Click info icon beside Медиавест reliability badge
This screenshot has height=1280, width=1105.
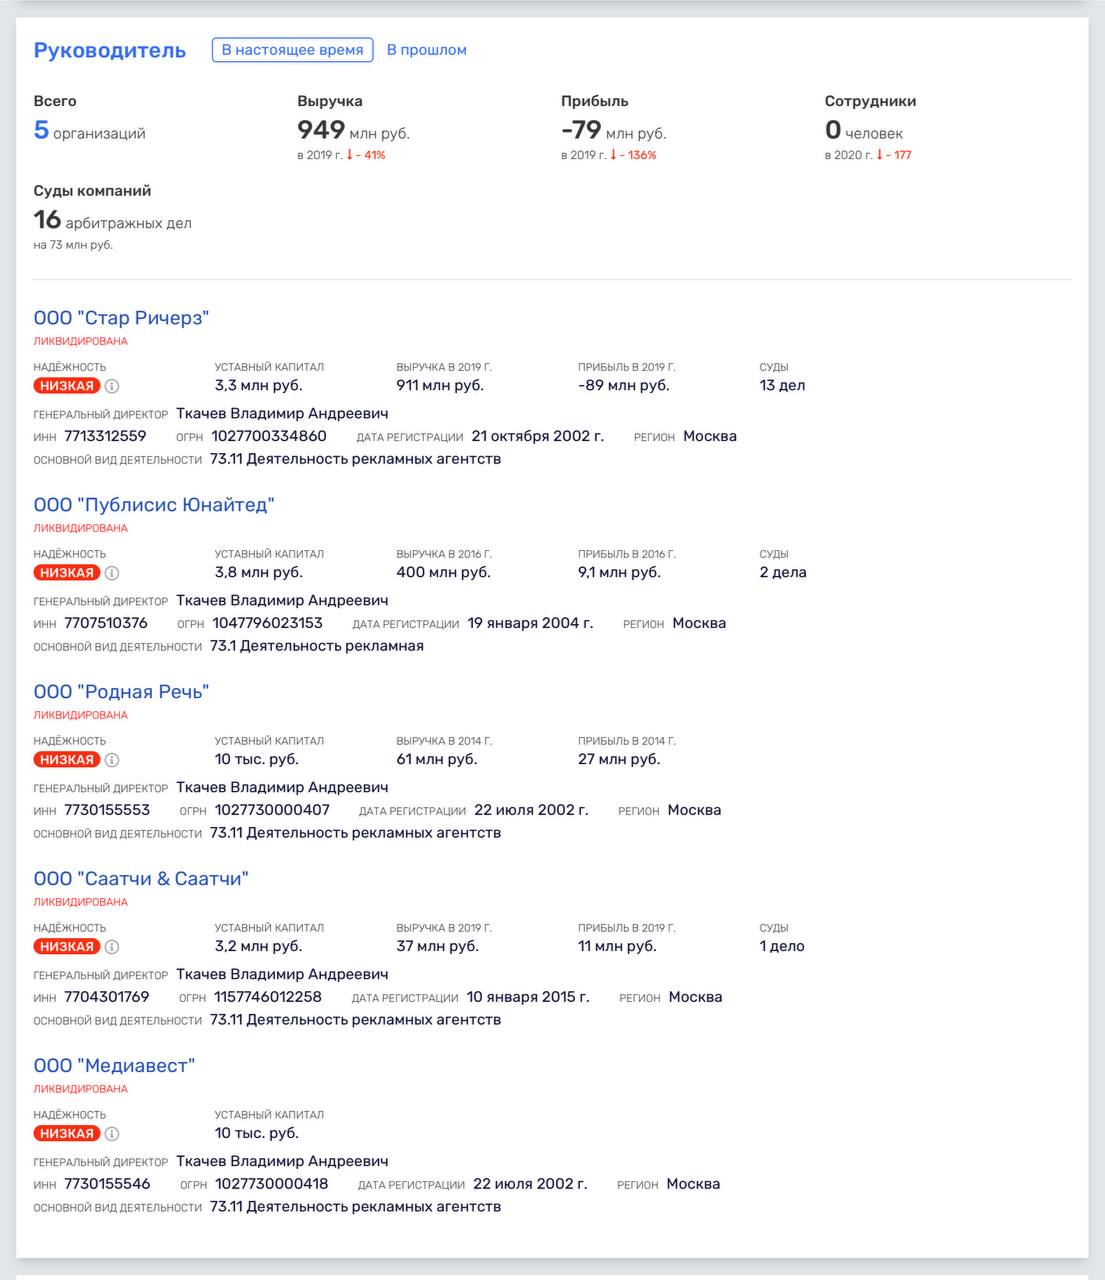pyautogui.click(x=112, y=1134)
